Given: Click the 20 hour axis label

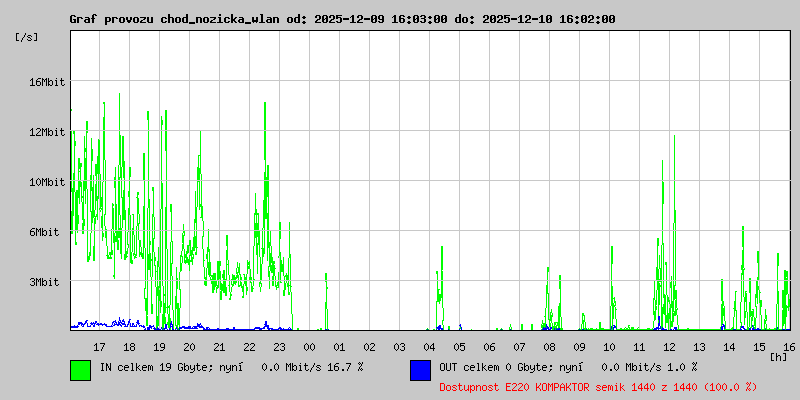Looking at the screenshot, I should (x=189, y=347).
